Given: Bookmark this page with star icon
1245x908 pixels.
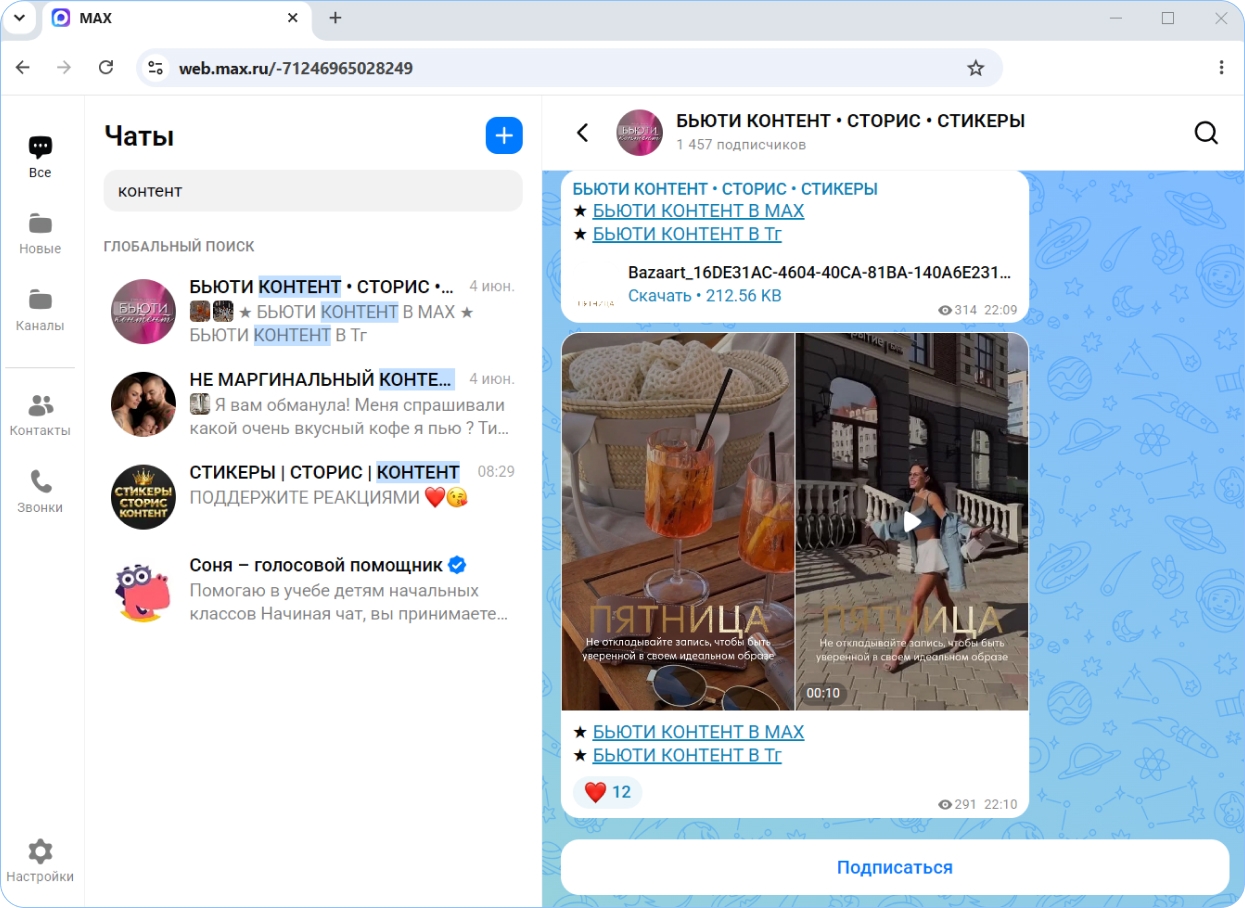Looking at the screenshot, I should (976, 68).
